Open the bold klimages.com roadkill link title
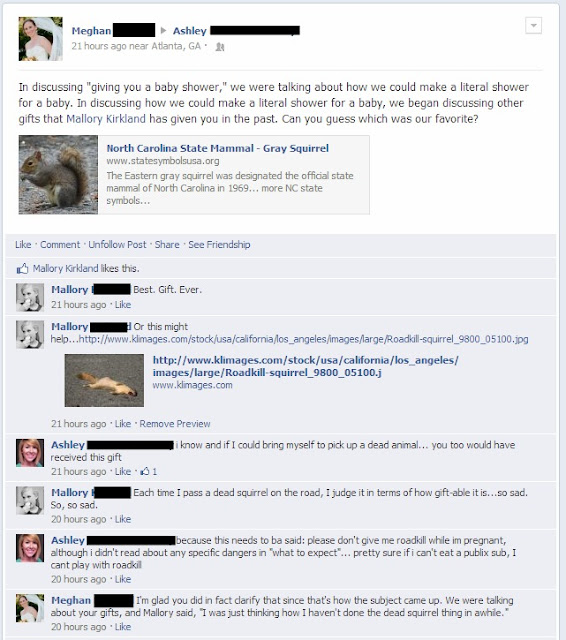 click(x=305, y=366)
